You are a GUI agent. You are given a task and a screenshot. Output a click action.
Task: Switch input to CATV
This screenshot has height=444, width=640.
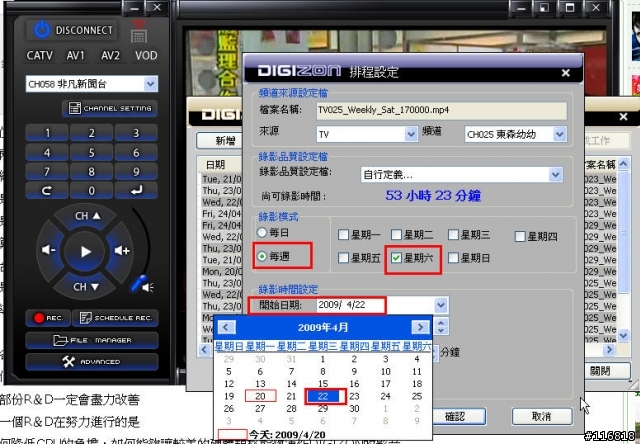point(40,56)
